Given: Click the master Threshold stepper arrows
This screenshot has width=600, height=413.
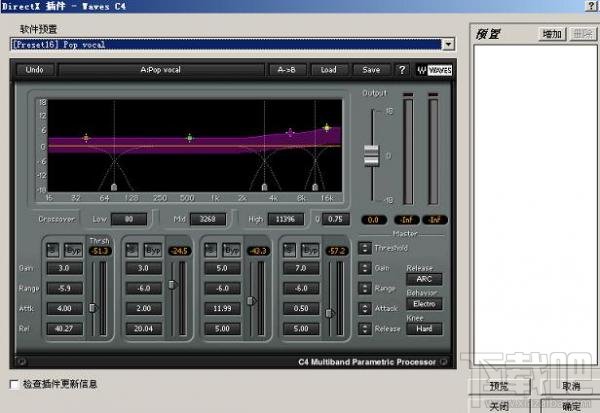Looking at the screenshot, I should pos(366,247).
